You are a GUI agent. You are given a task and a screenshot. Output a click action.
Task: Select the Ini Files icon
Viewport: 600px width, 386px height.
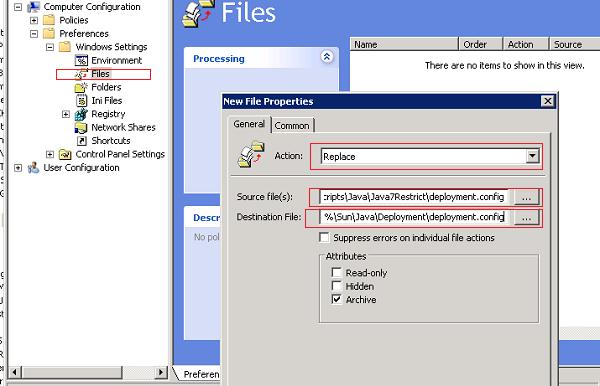(x=82, y=101)
